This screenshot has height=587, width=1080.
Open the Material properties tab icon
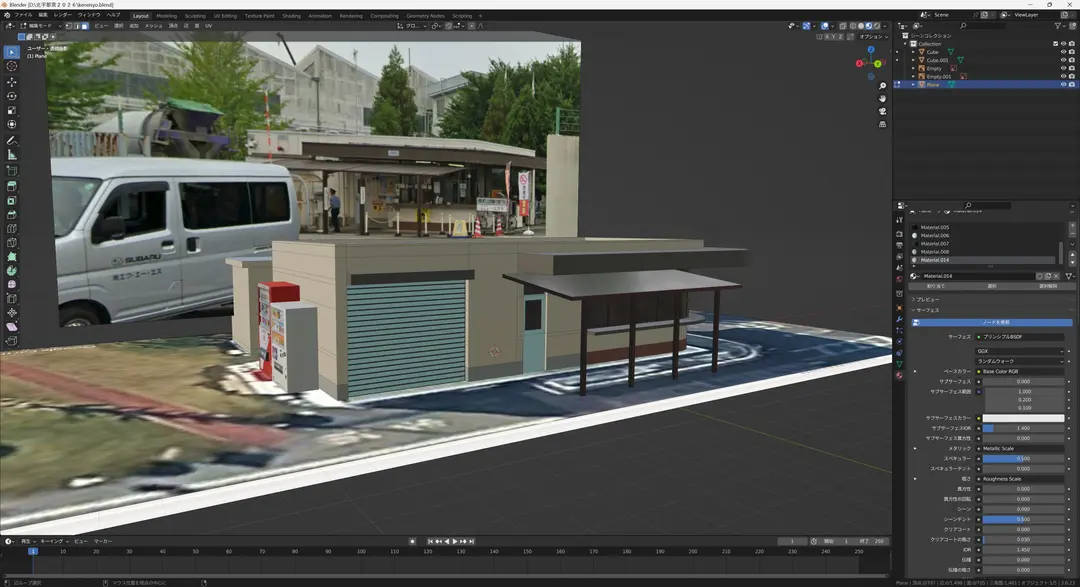click(x=900, y=375)
